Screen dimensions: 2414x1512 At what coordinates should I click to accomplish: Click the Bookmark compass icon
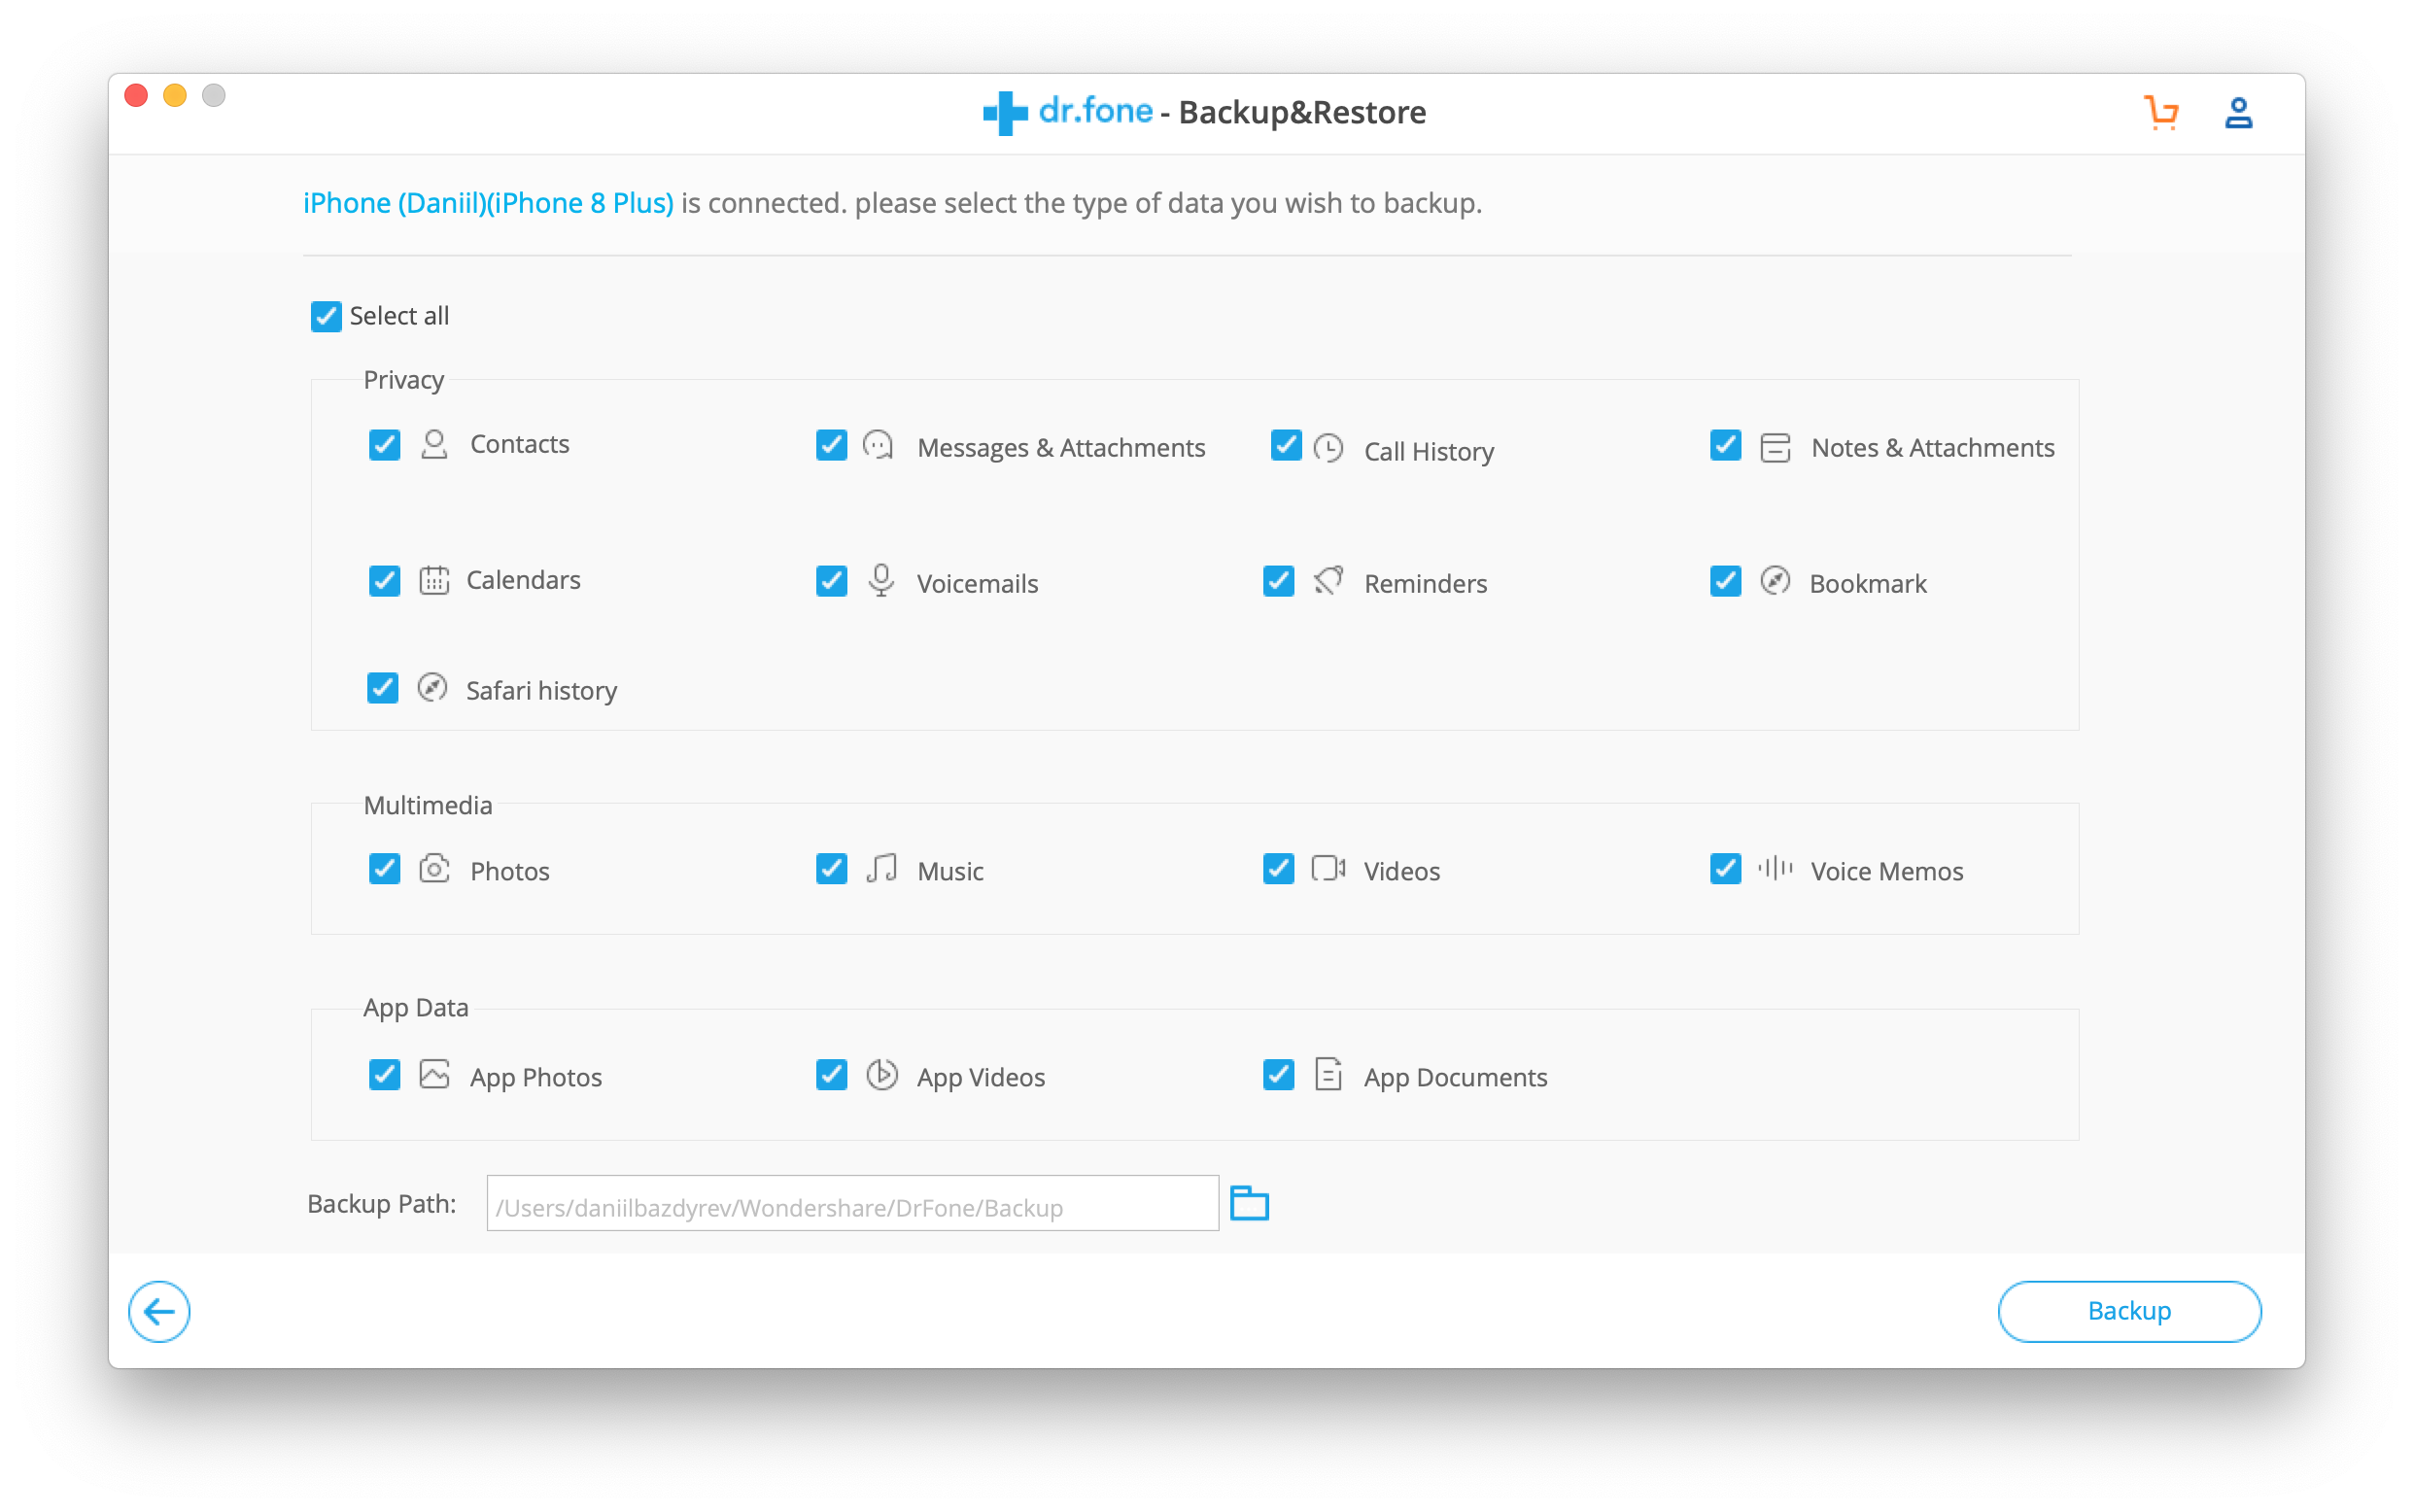click(1775, 580)
